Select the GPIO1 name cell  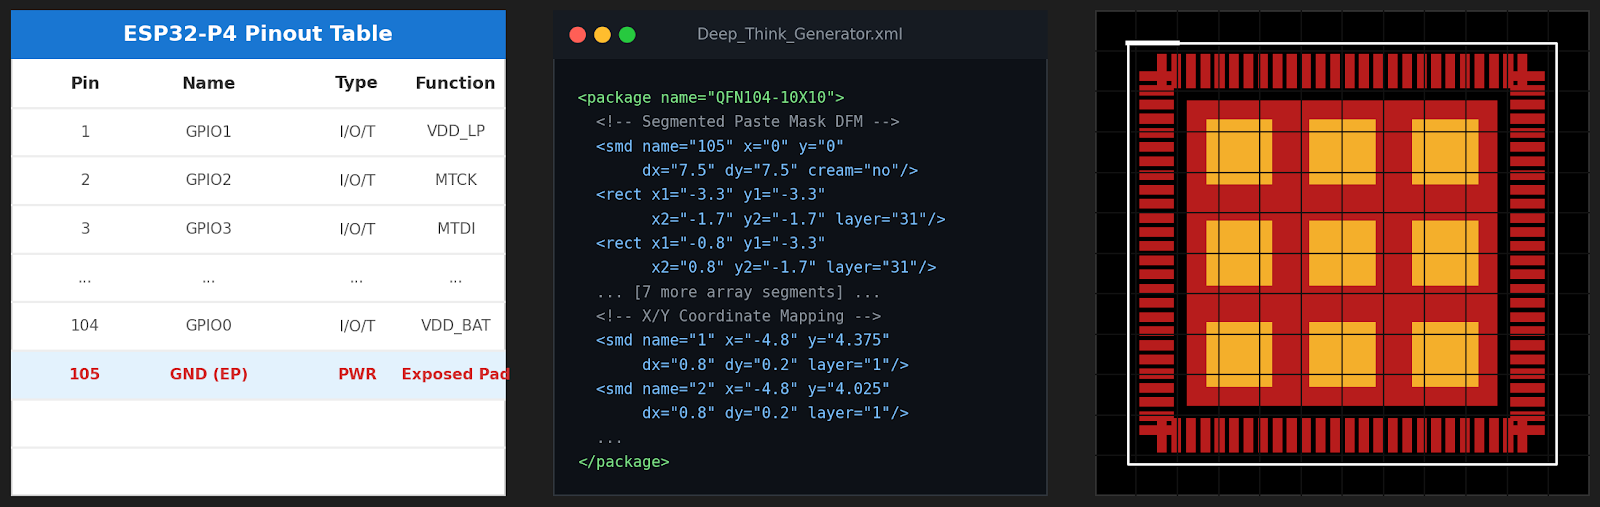pos(208,132)
